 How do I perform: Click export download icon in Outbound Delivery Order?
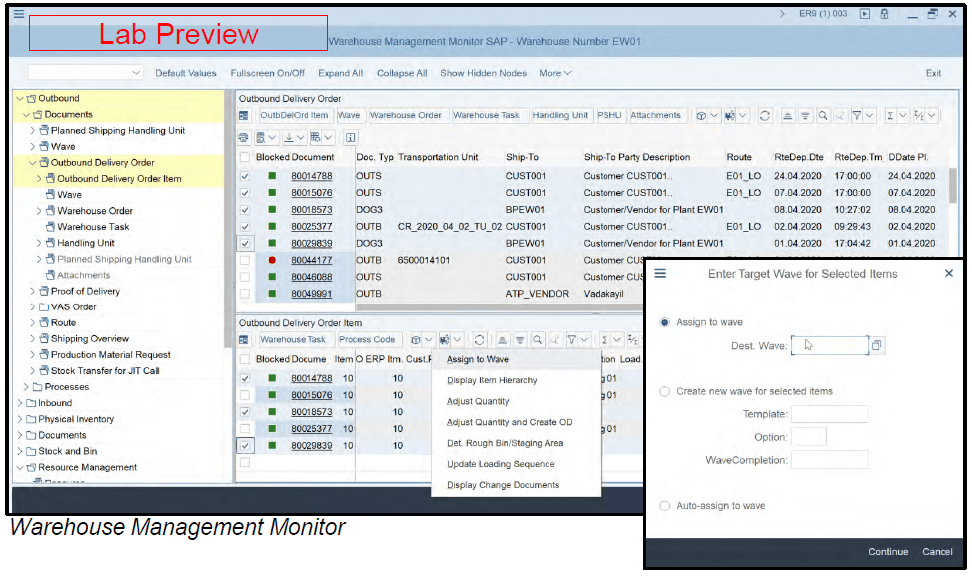pyautogui.click(x=289, y=138)
